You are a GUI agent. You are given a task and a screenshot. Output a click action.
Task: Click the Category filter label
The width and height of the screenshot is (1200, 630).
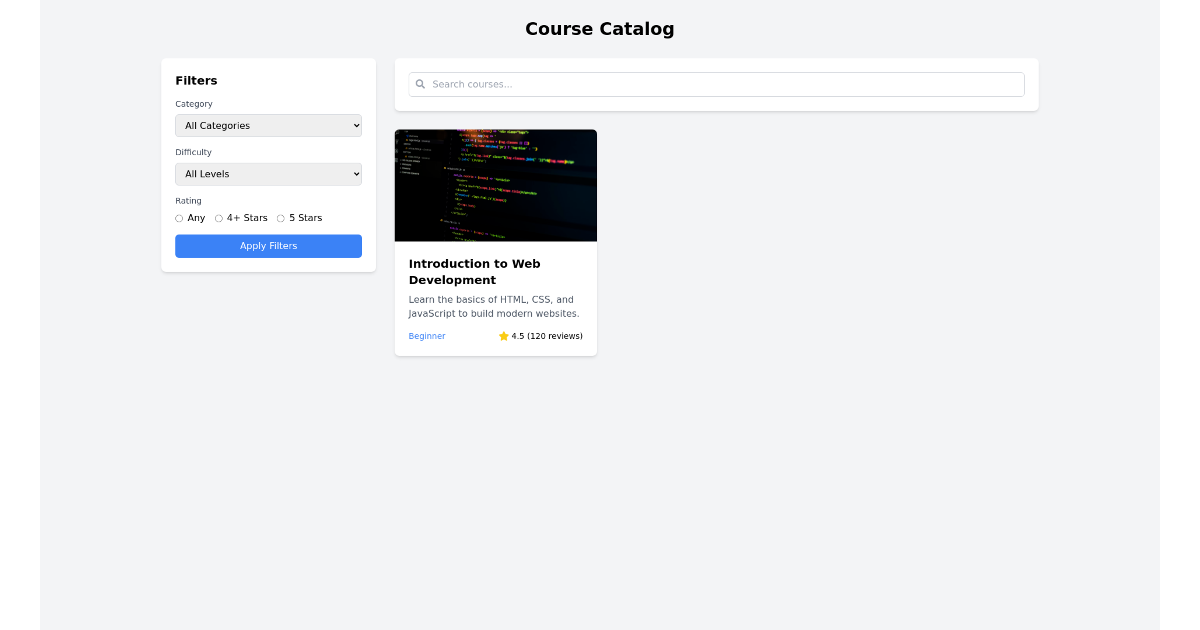point(193,103)
